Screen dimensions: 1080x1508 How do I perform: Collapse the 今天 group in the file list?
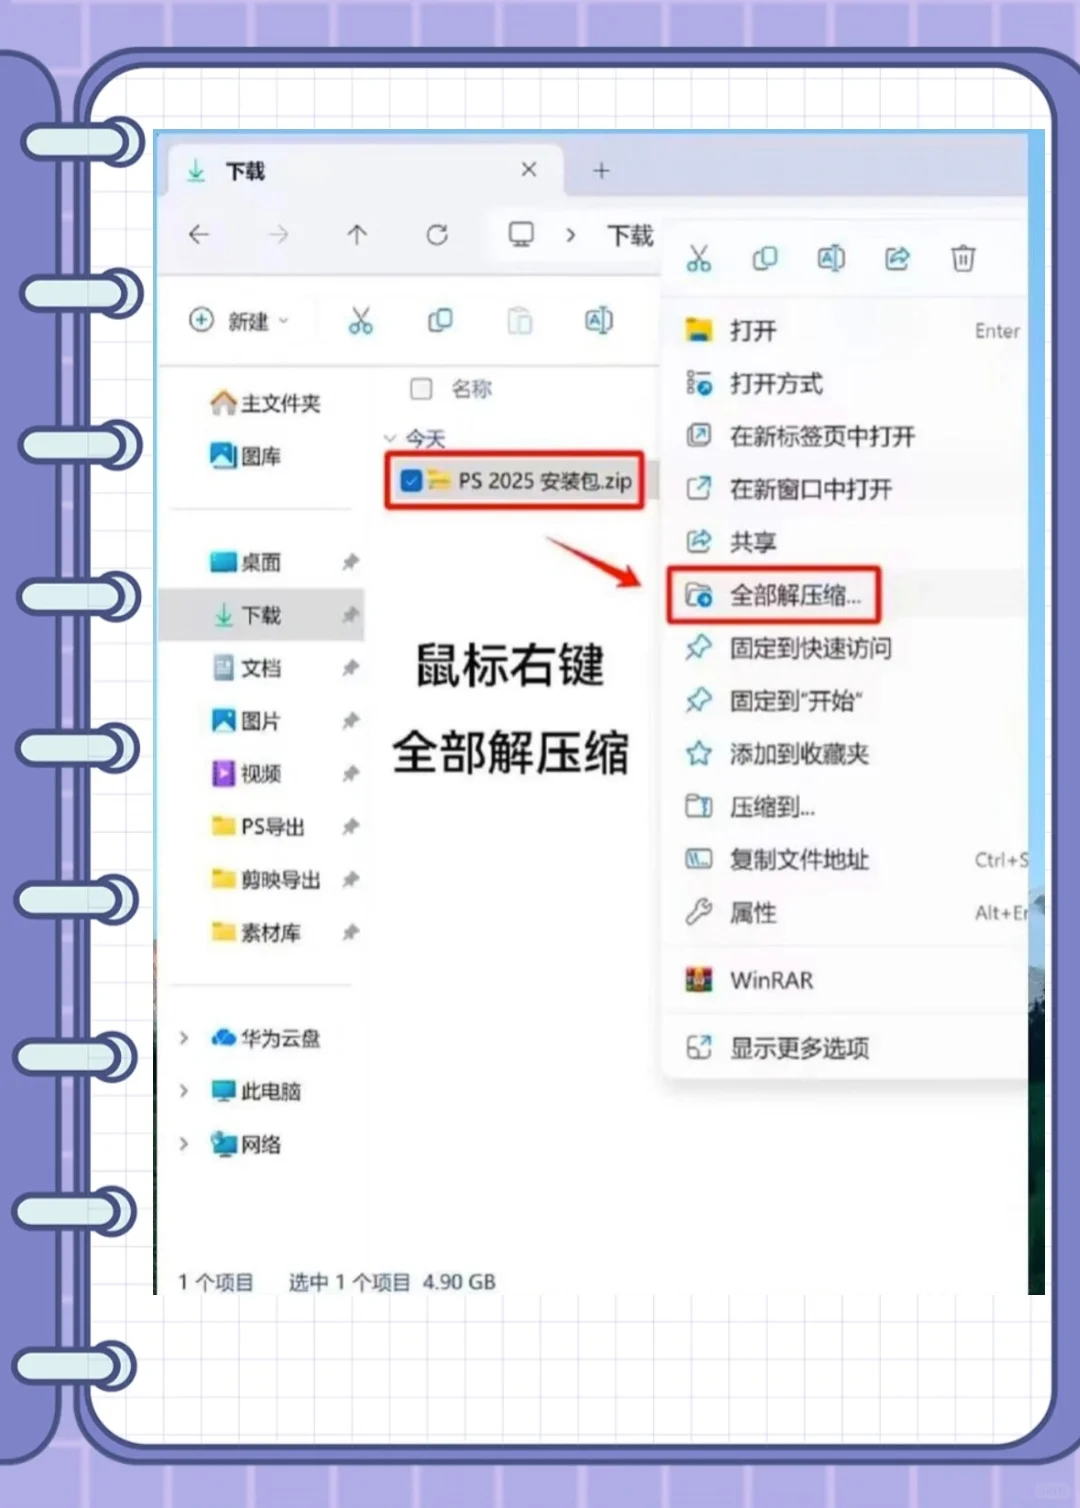(390, 439)
